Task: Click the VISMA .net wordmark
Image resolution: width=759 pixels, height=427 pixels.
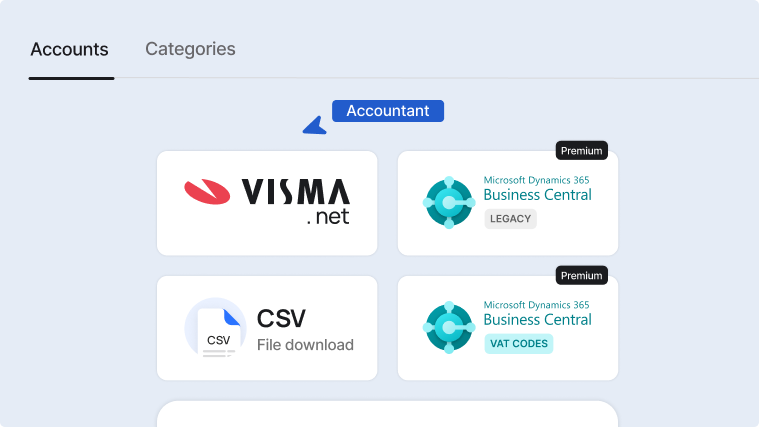Action: [x=296, y=201]
